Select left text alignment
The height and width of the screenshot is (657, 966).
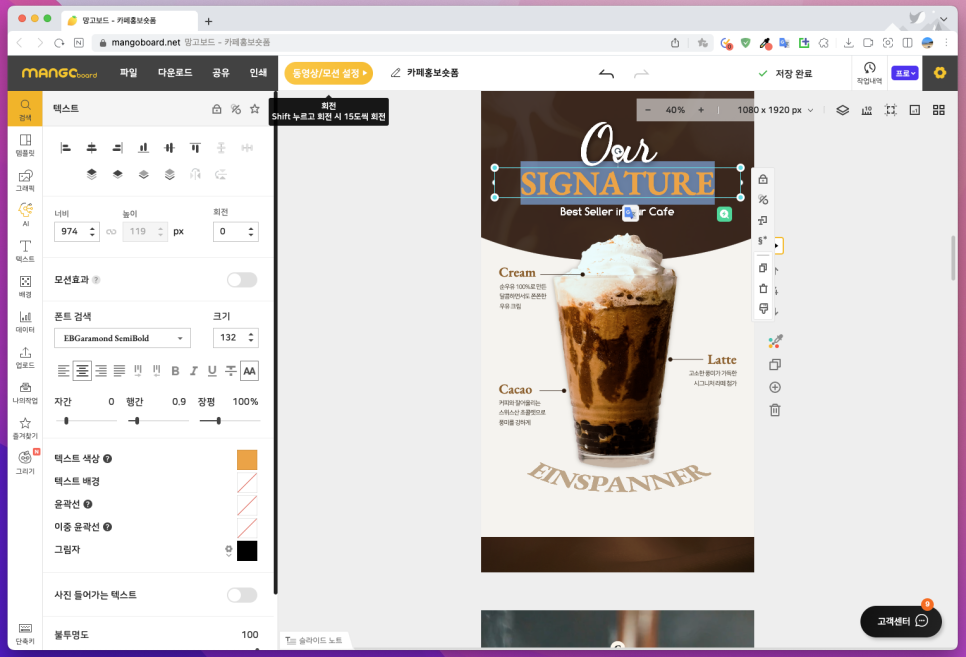[x=63, y=370]
